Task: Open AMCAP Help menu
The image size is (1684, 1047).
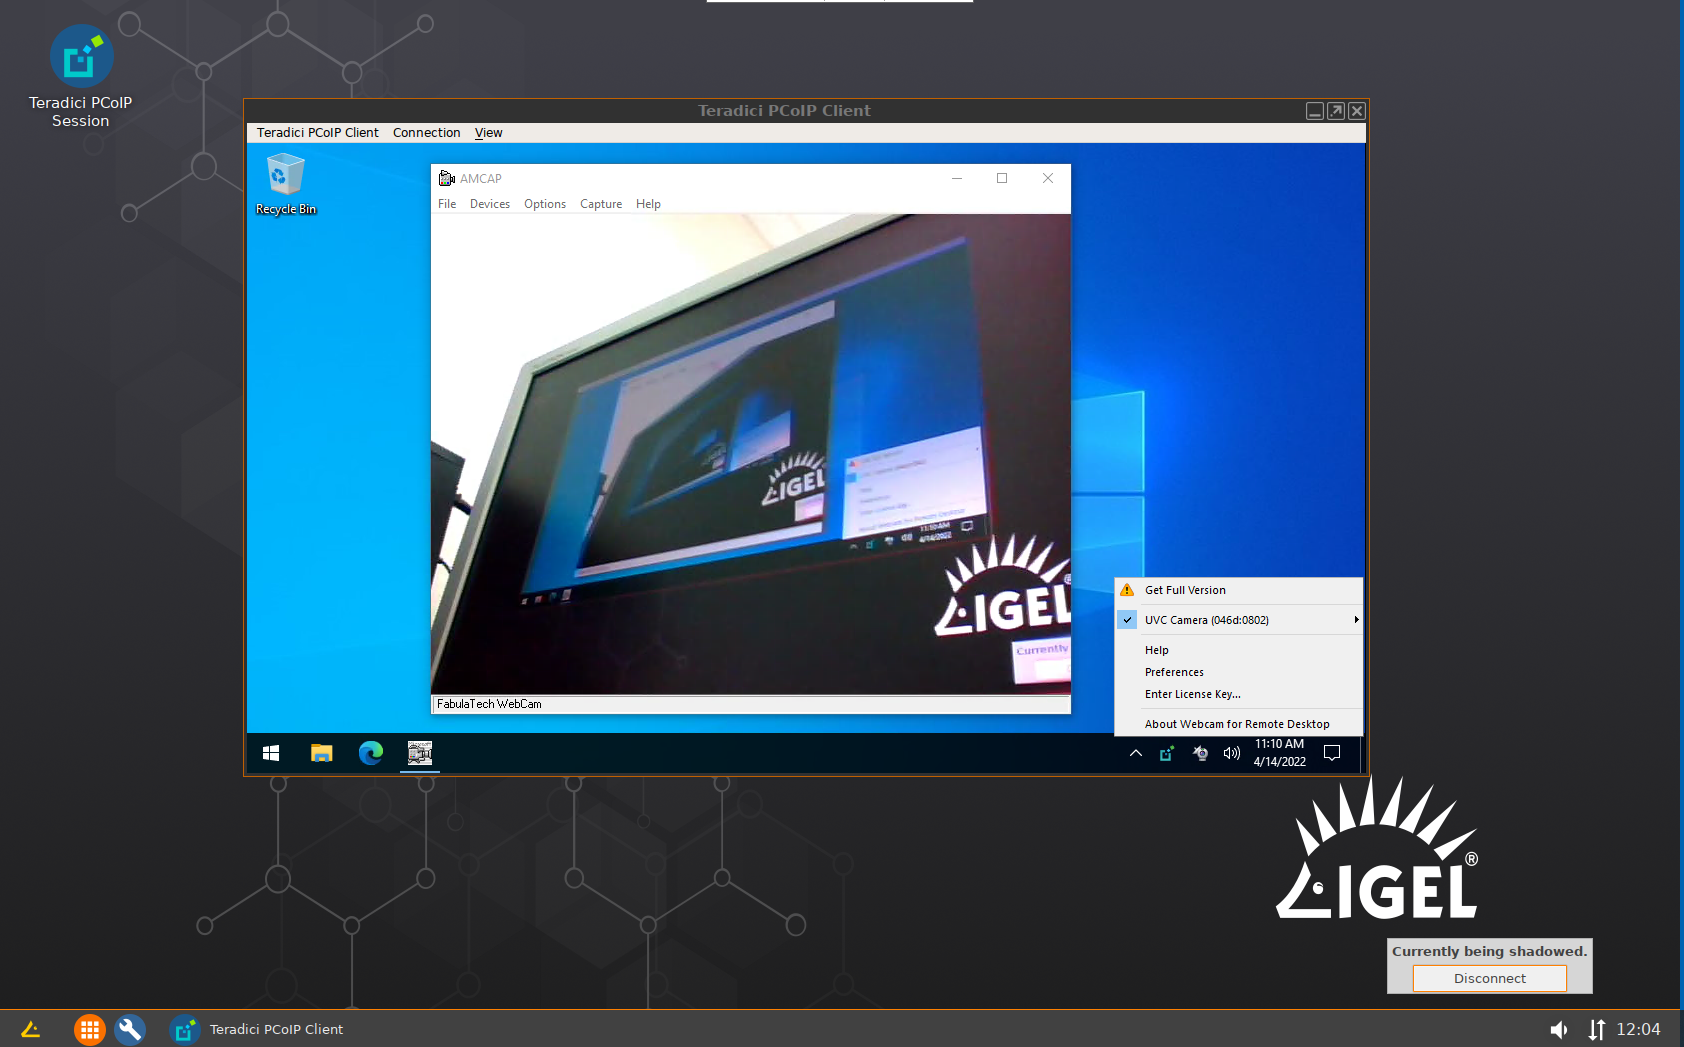Action: click(x=648, y=204)
